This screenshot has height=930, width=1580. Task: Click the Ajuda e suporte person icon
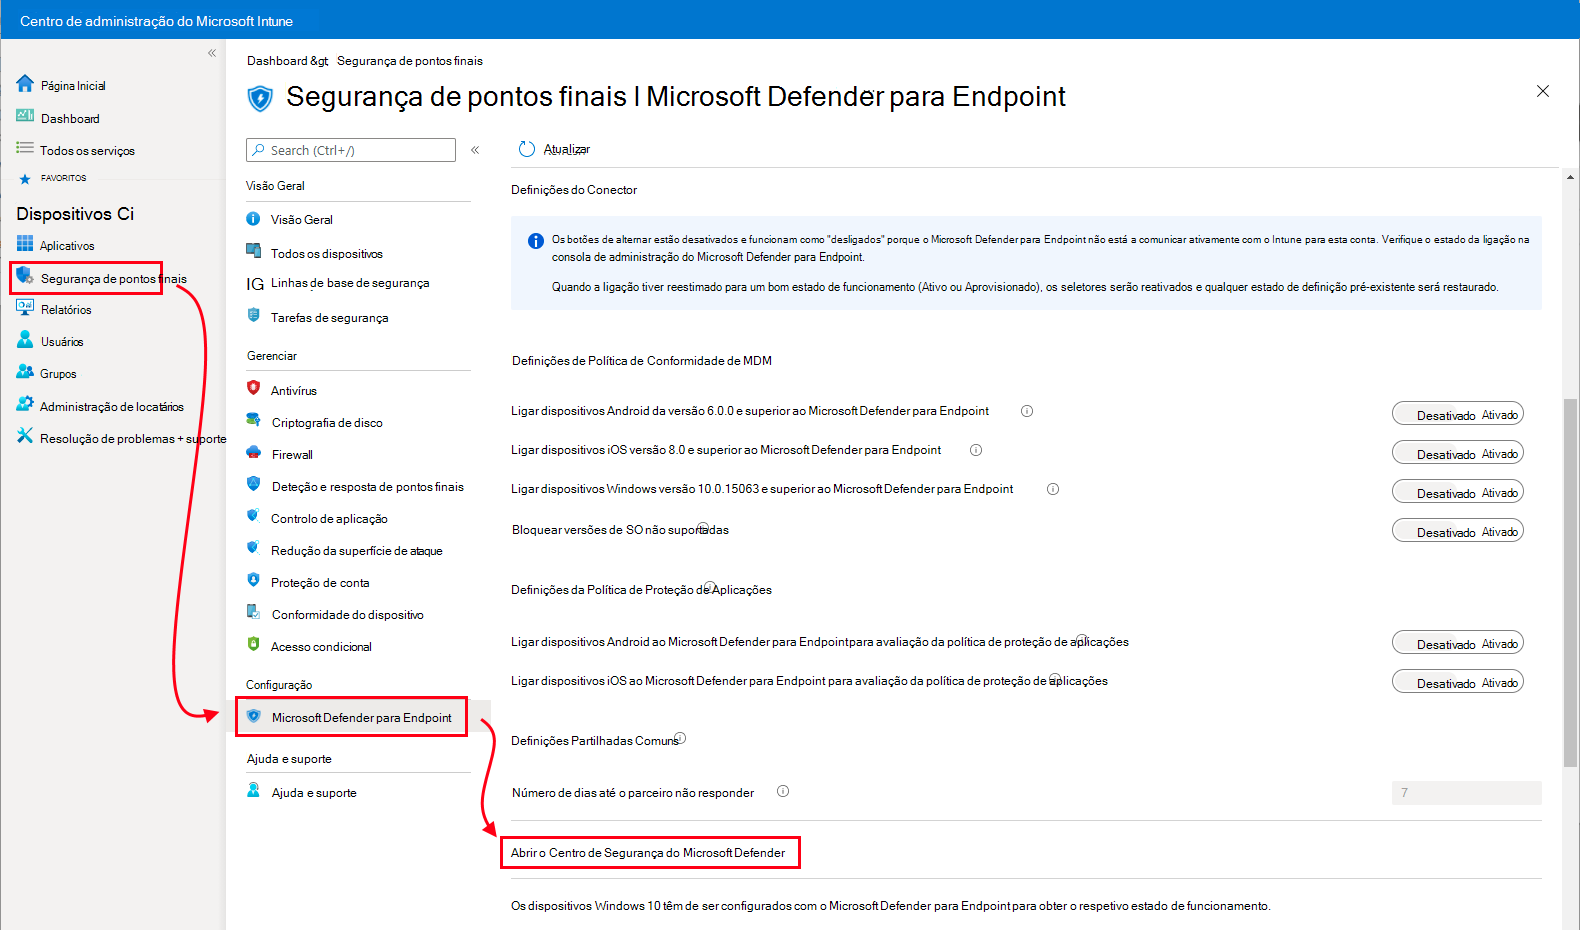(253, 790)
